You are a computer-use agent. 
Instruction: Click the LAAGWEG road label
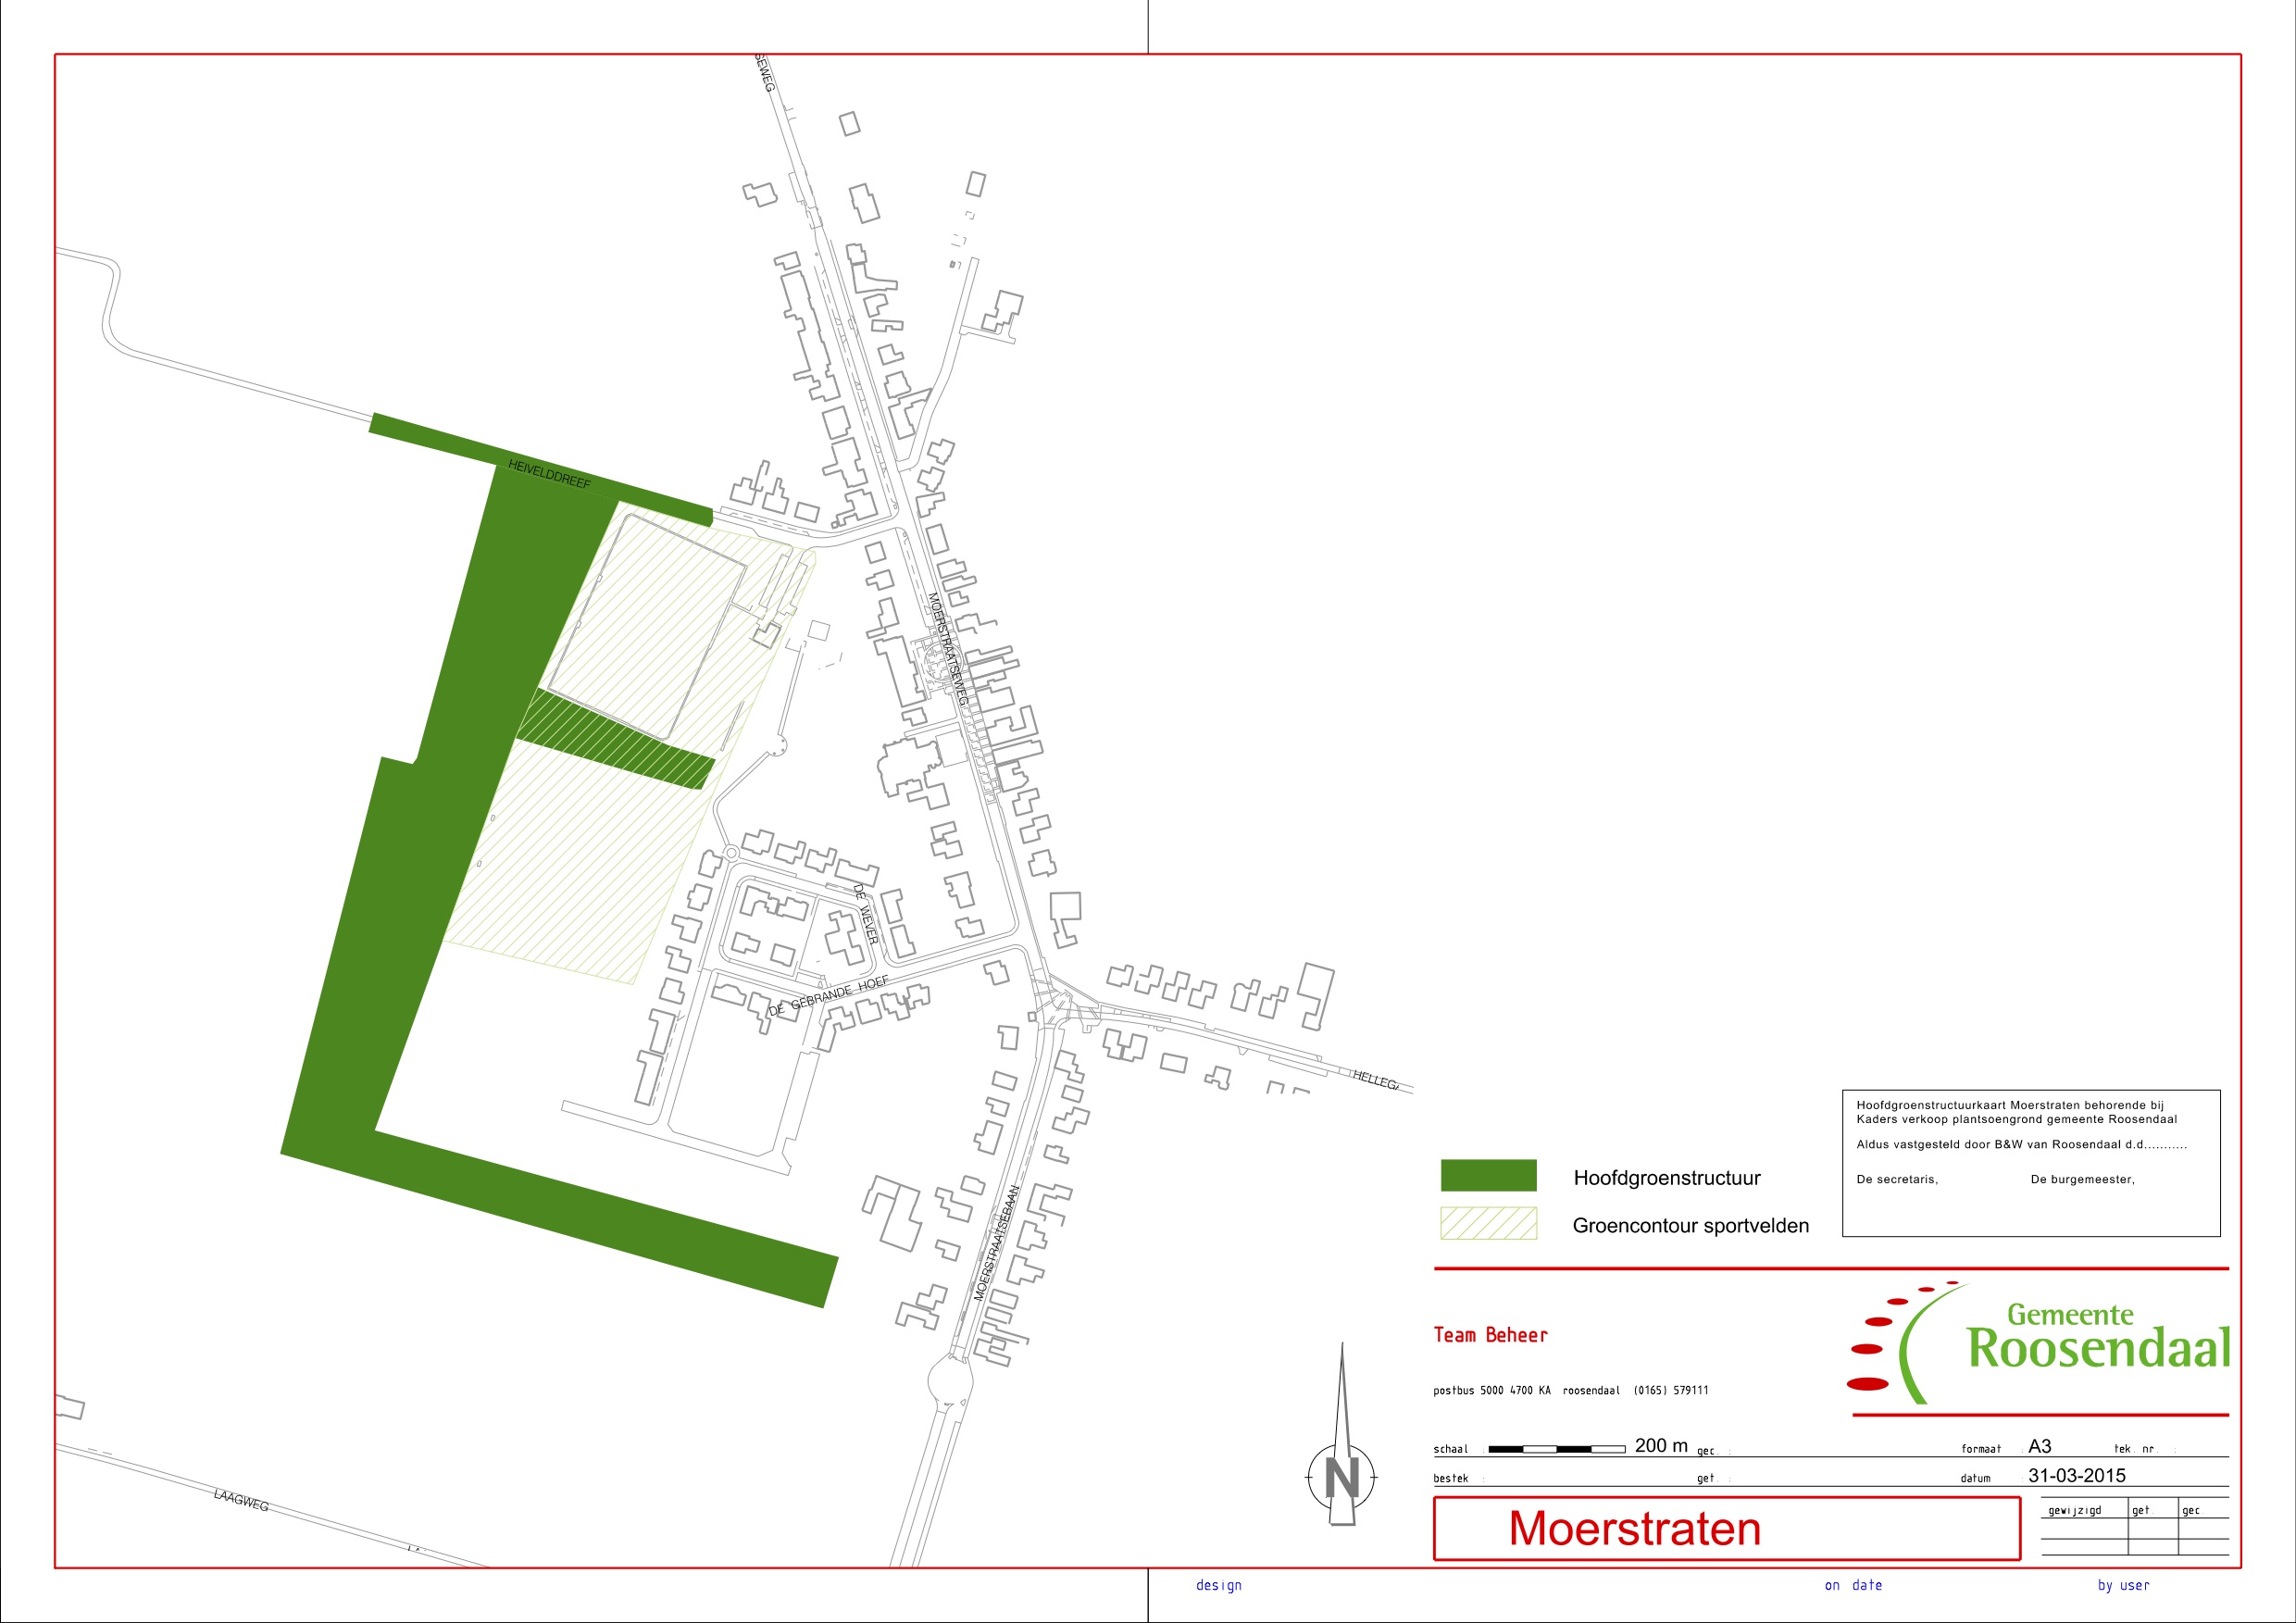(241, 1500)
